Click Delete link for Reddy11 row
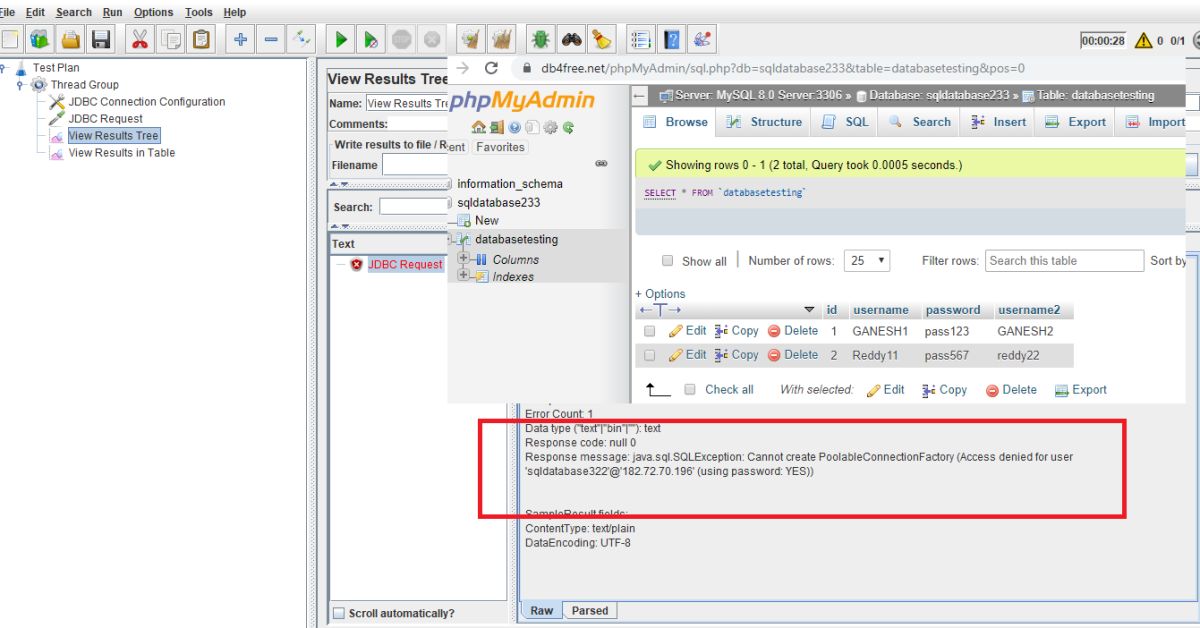Screen dimensions: 1200x628 point(792,355)
